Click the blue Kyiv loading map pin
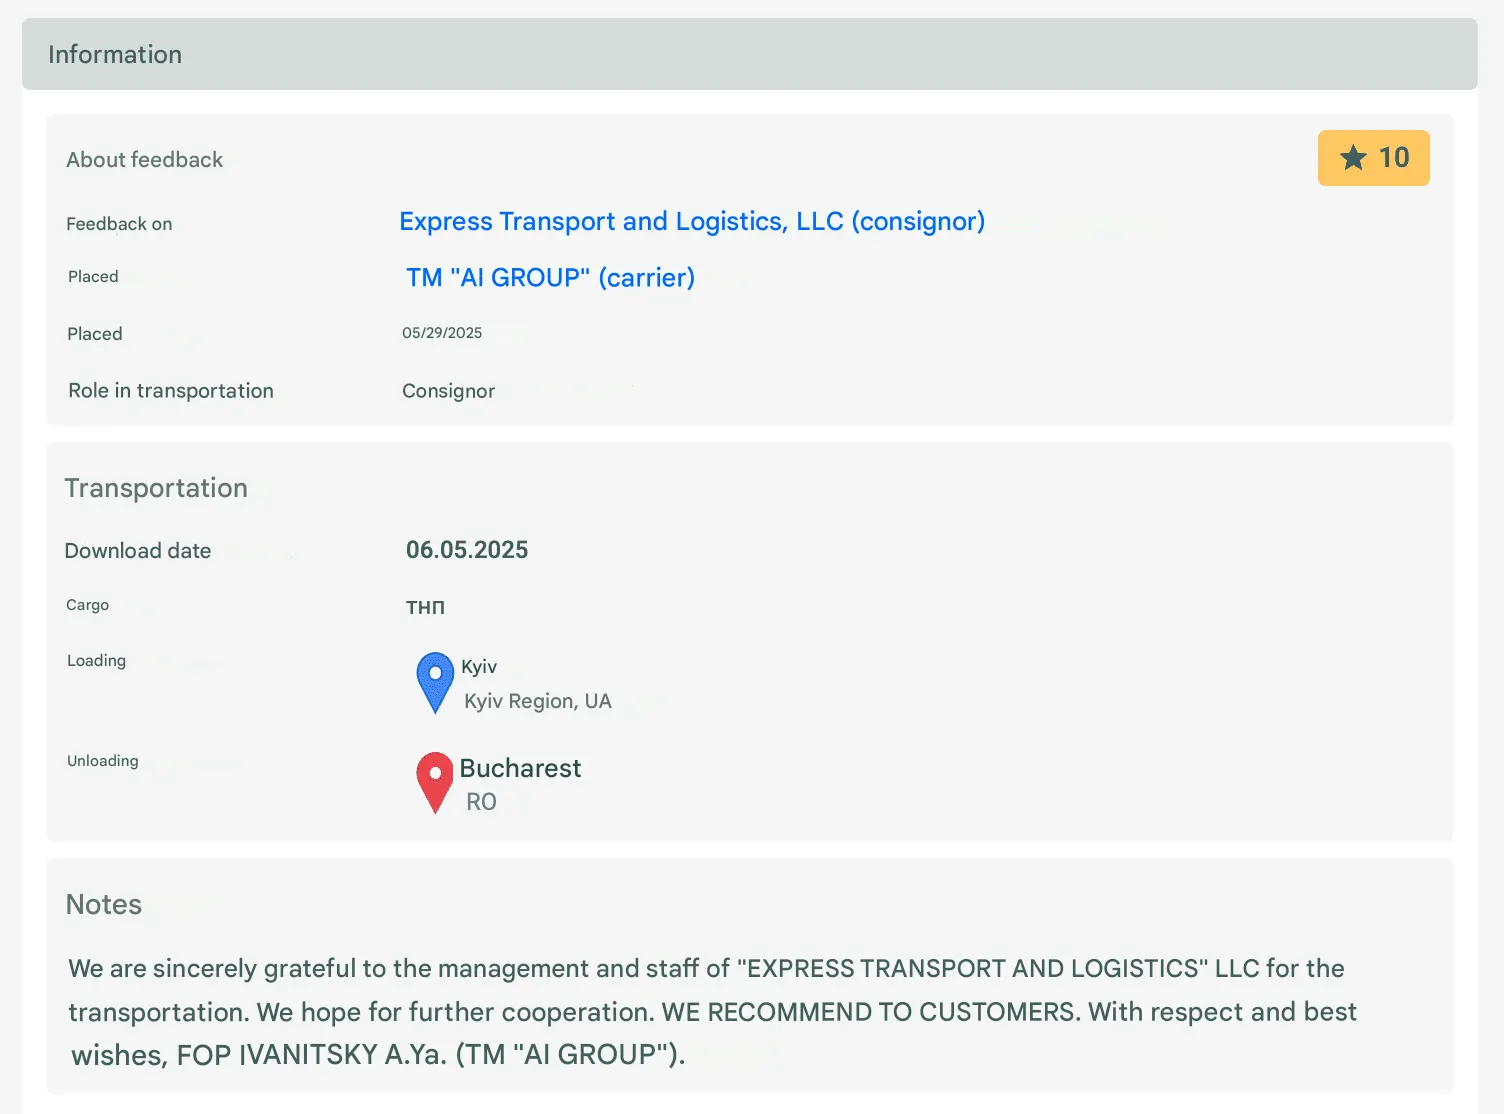Screen dimensions: 1504x1114 [x=435, y=683]
